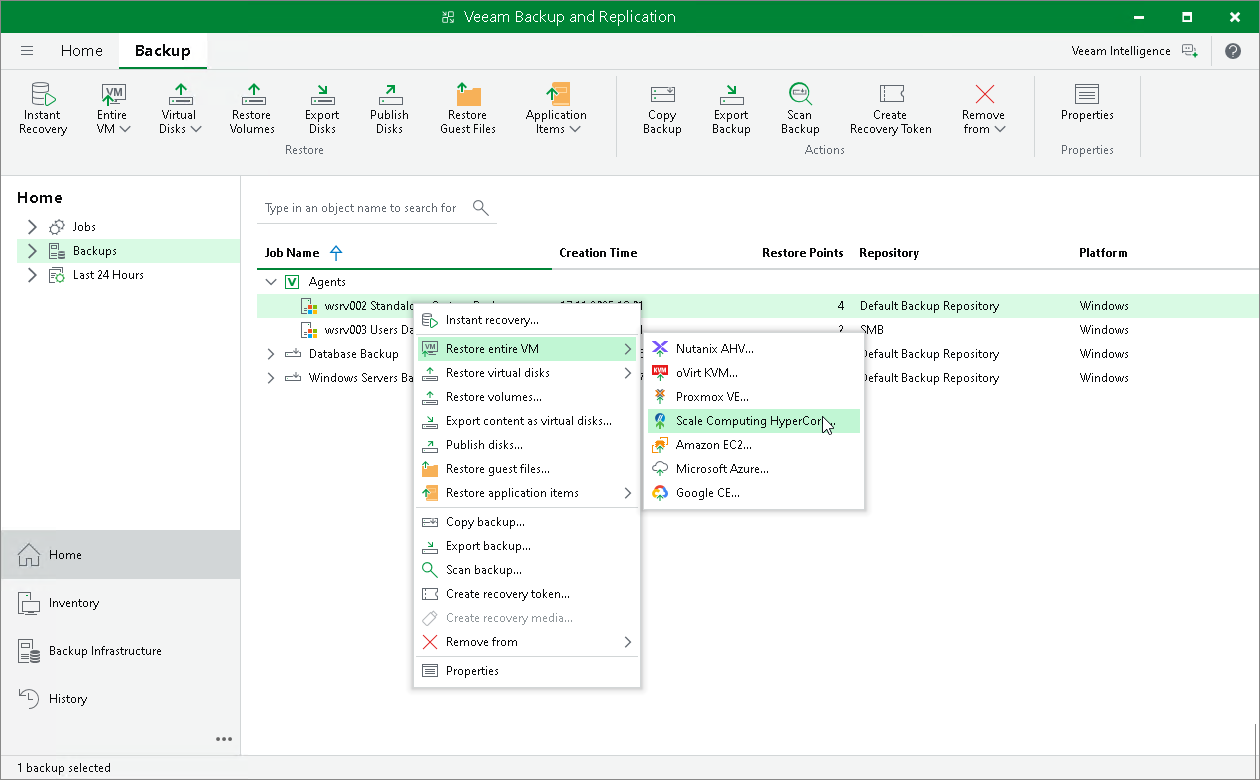Launch the Scan Backup action
This screenshot has width=1260, height=780.
[x=800, y=107]
